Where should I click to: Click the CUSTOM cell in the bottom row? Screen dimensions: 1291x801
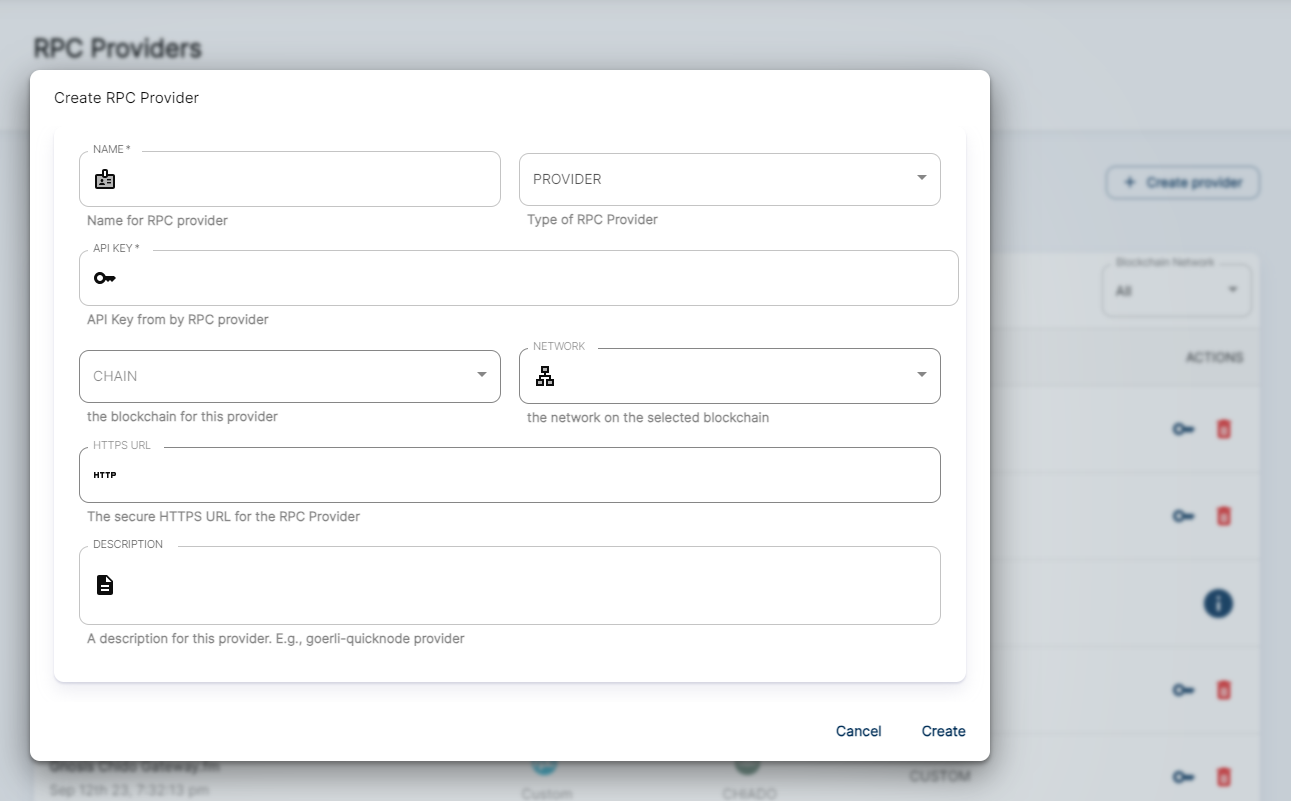coord(940,776)
